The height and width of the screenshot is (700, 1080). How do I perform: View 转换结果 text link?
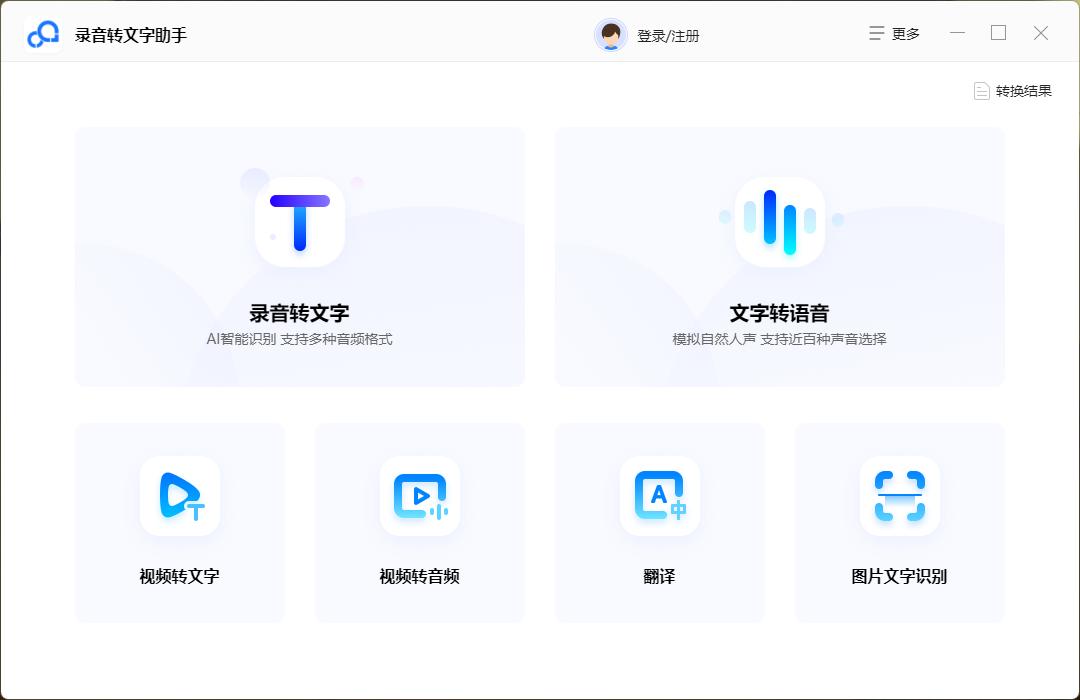coord(1023,91)
